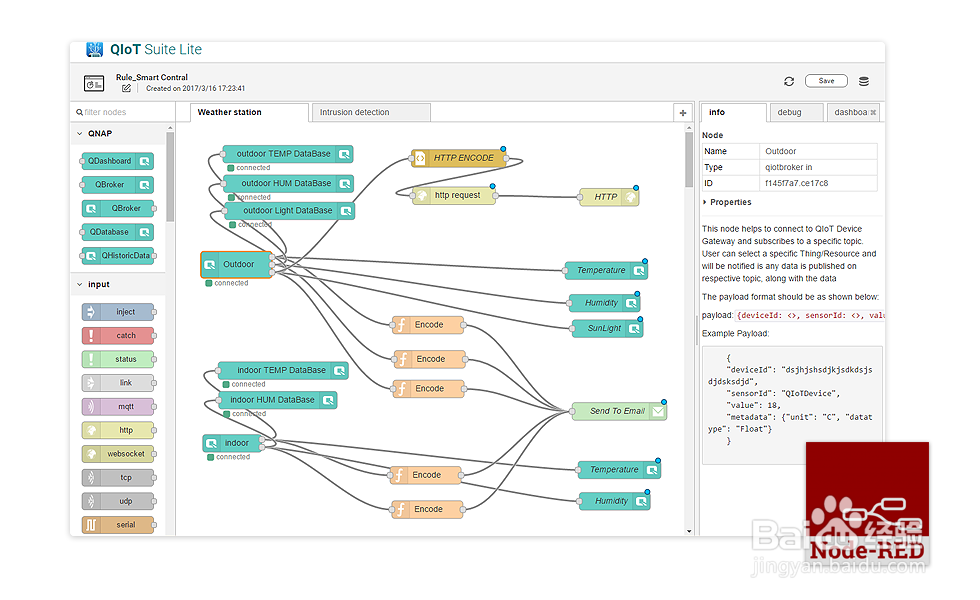Select the inject palette node

pos(118,312)
